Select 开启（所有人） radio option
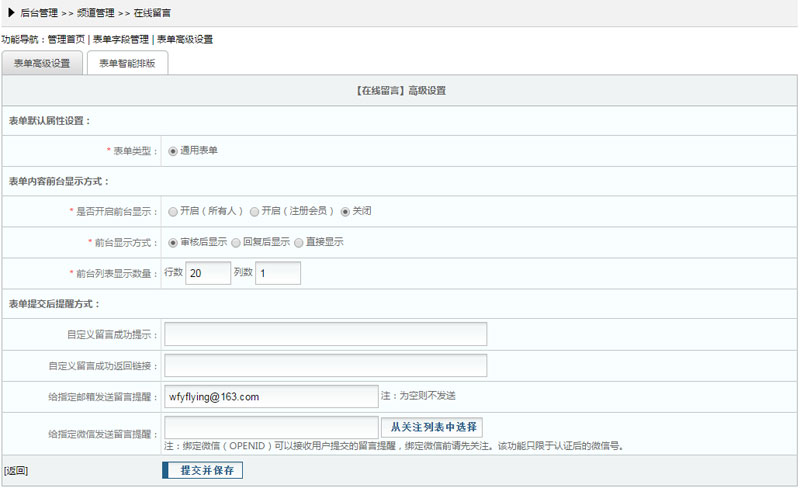 pos(173,212)
